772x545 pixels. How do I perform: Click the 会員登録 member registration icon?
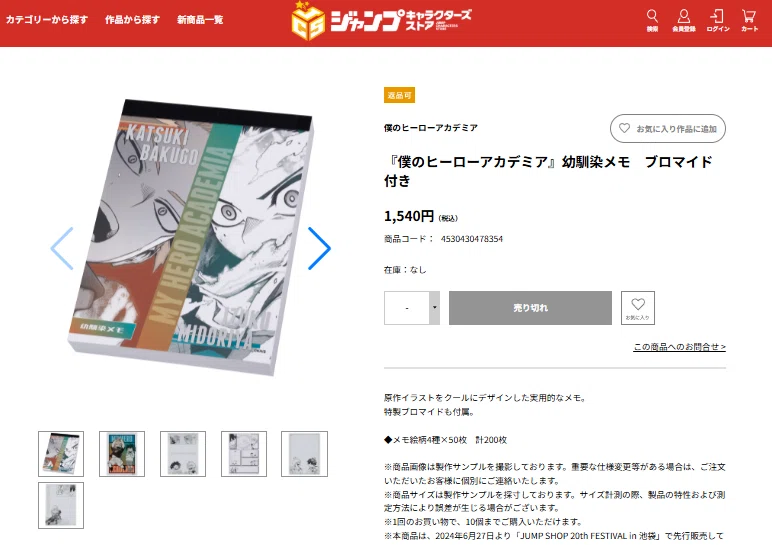684,21
